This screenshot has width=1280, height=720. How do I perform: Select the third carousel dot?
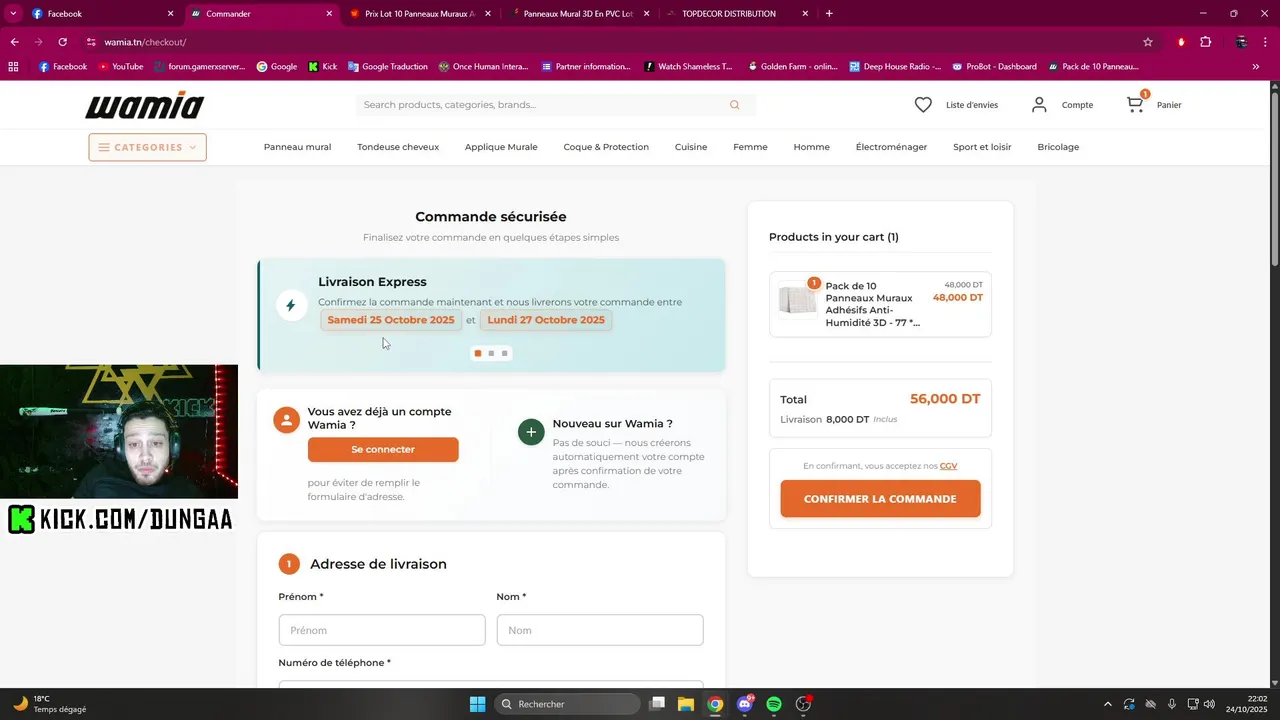coord(505,353)
